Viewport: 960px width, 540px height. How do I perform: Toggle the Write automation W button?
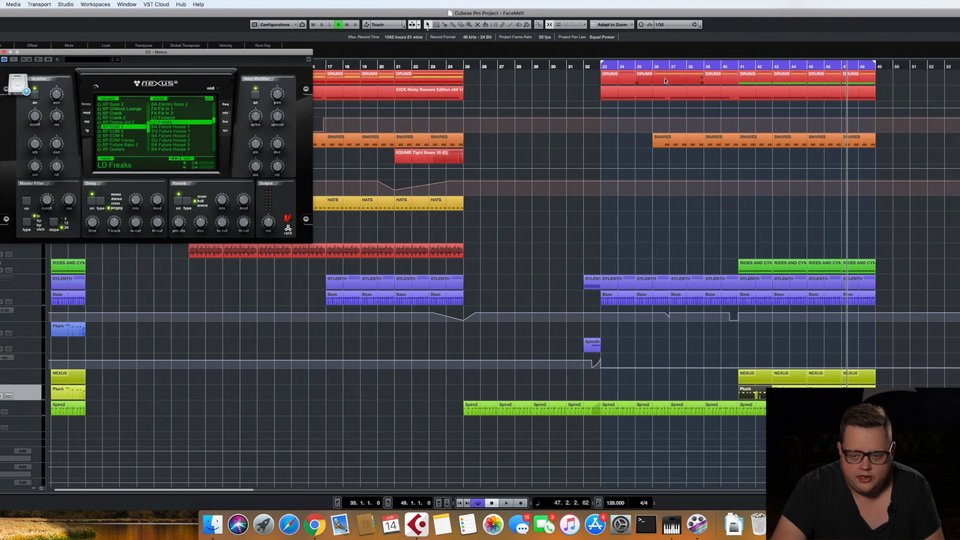347,24
